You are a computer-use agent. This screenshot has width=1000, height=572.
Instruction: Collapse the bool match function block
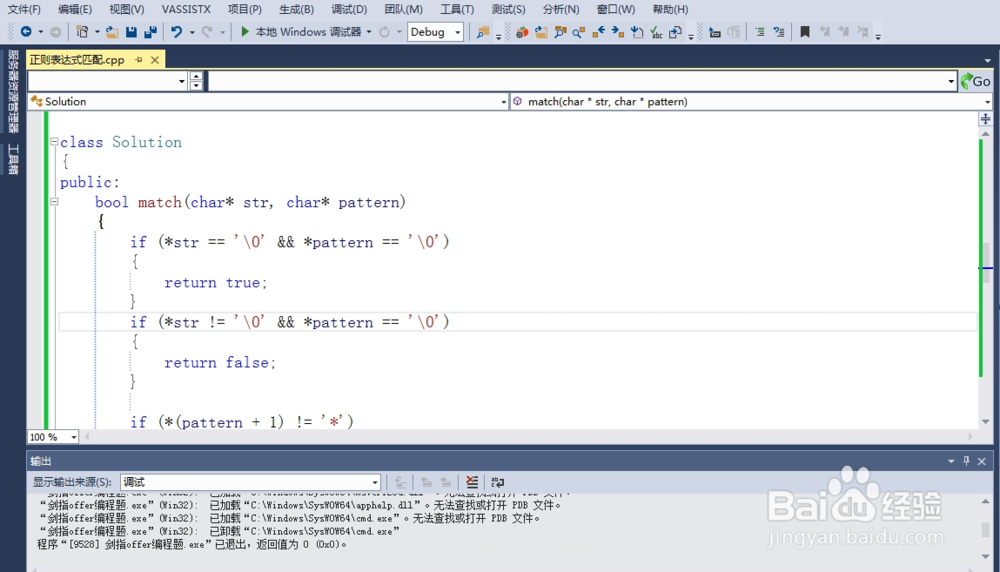(54, 202)
